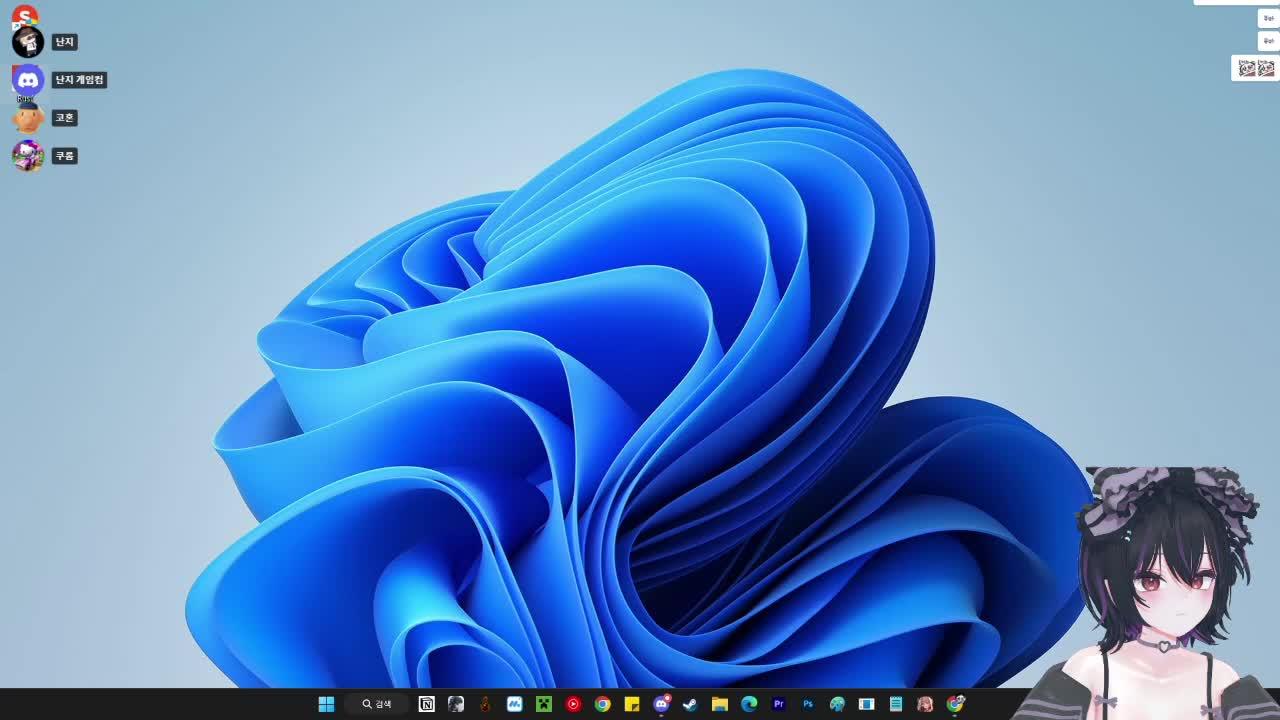Open File Explorer folder icon

click(x=719, y=704)
